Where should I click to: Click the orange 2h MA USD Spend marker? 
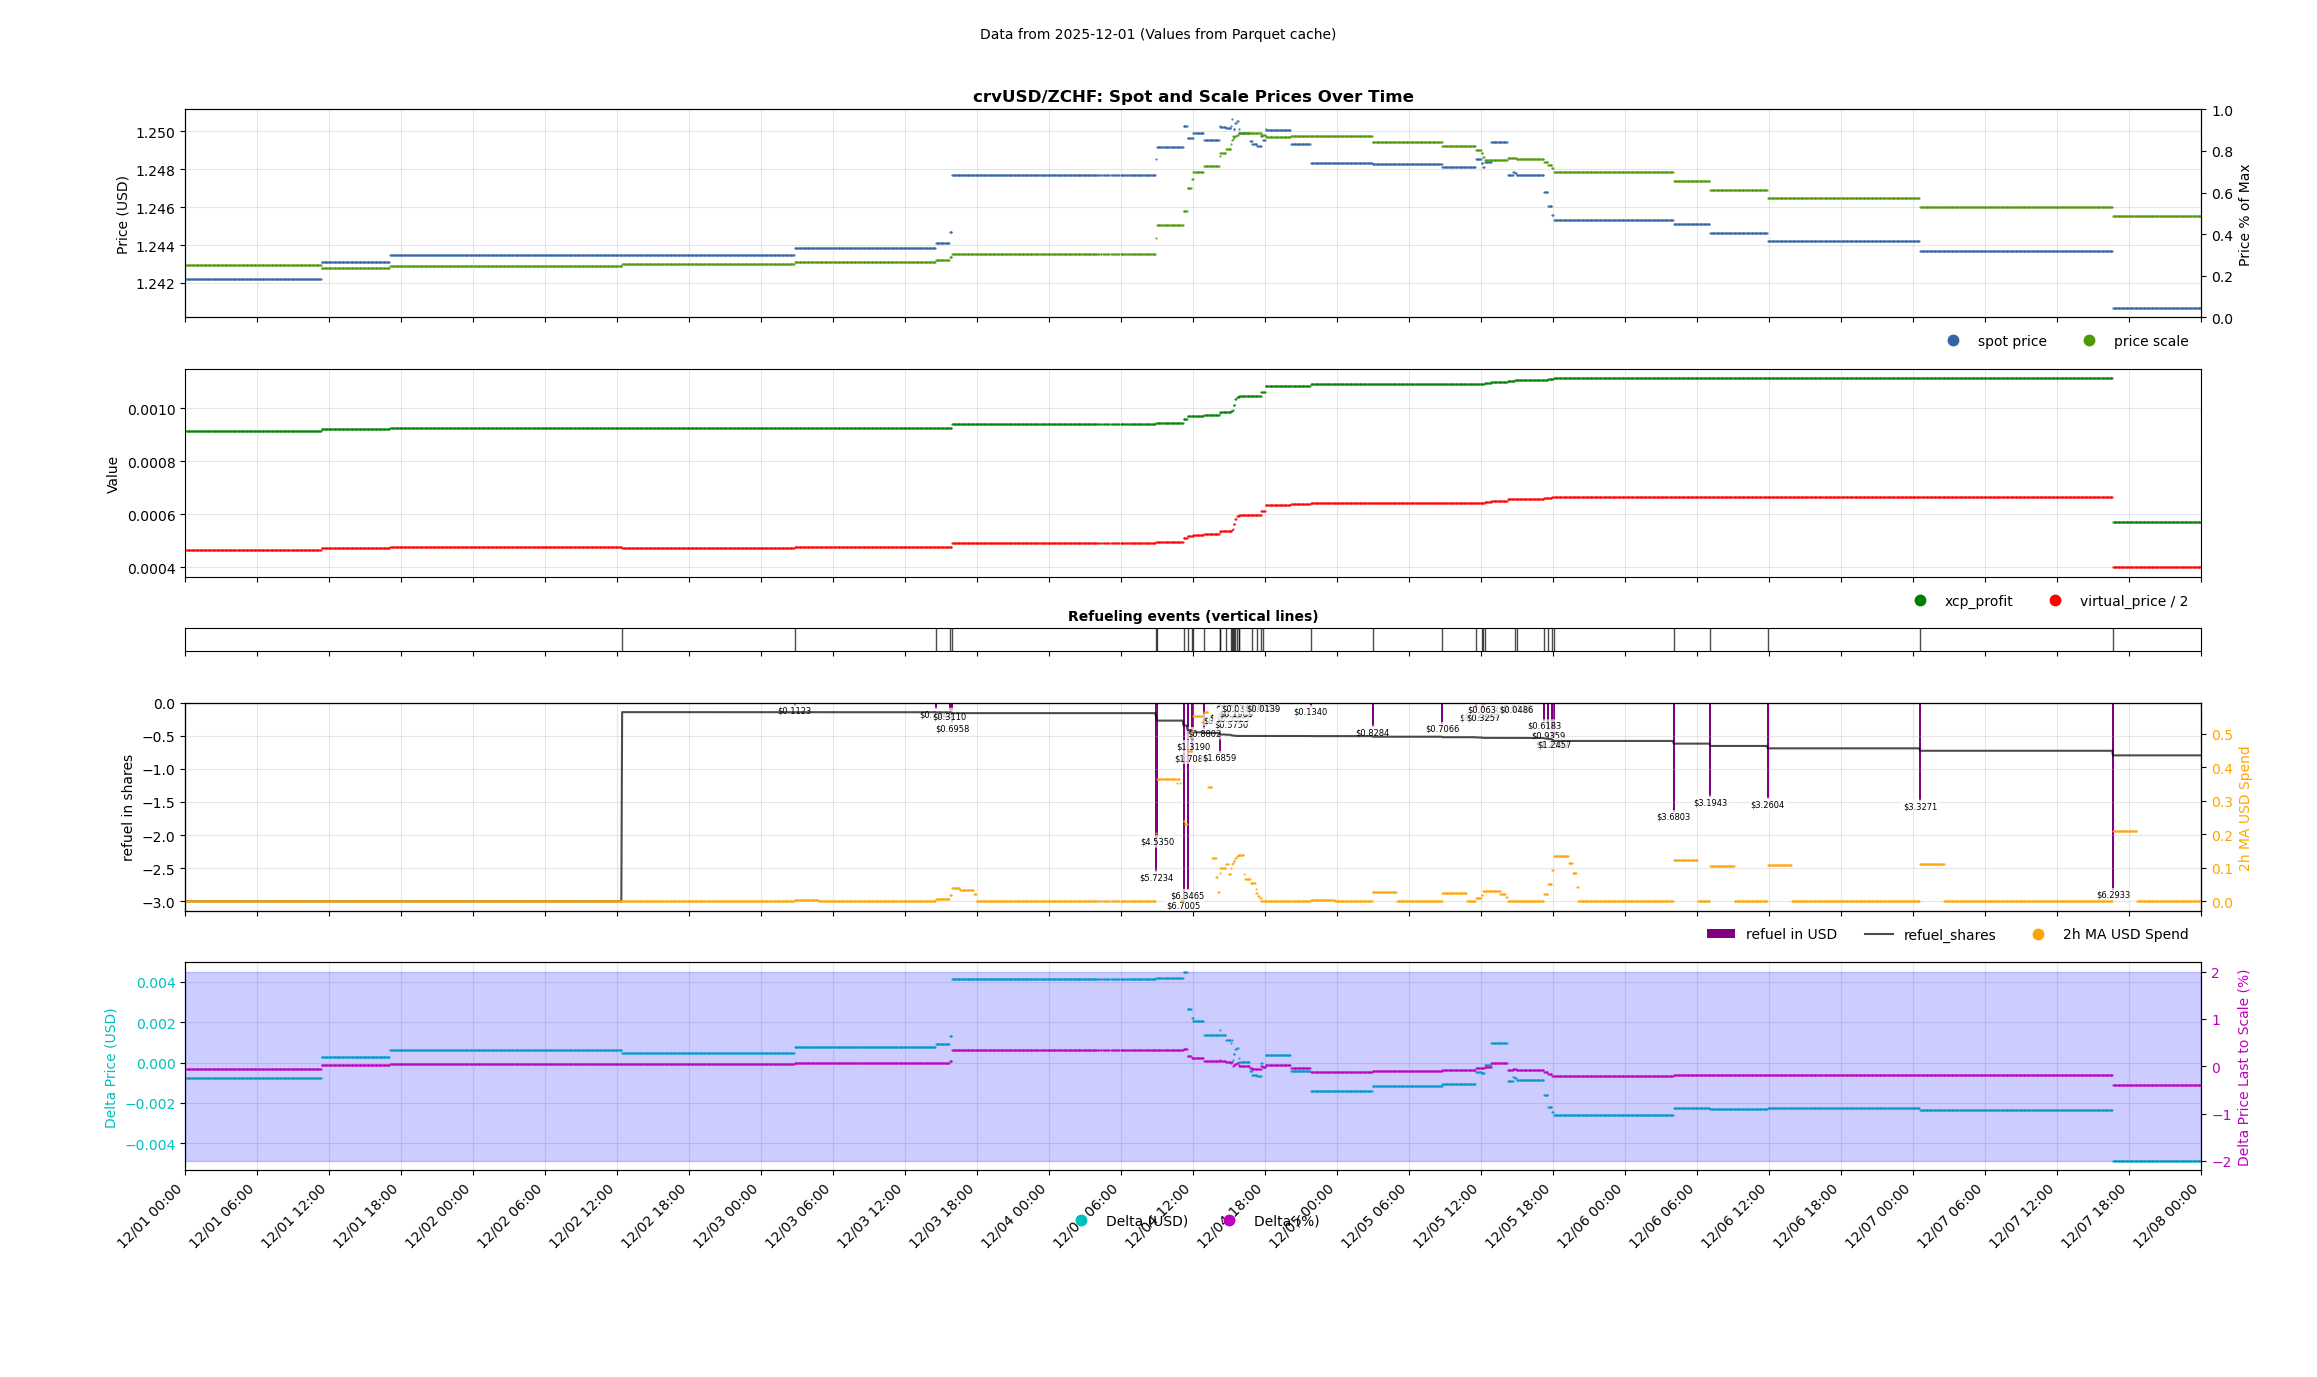2038,935
